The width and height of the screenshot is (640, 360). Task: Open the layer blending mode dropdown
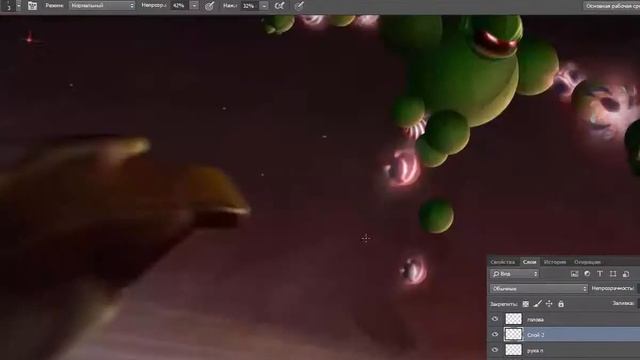[x=539, y=289]
